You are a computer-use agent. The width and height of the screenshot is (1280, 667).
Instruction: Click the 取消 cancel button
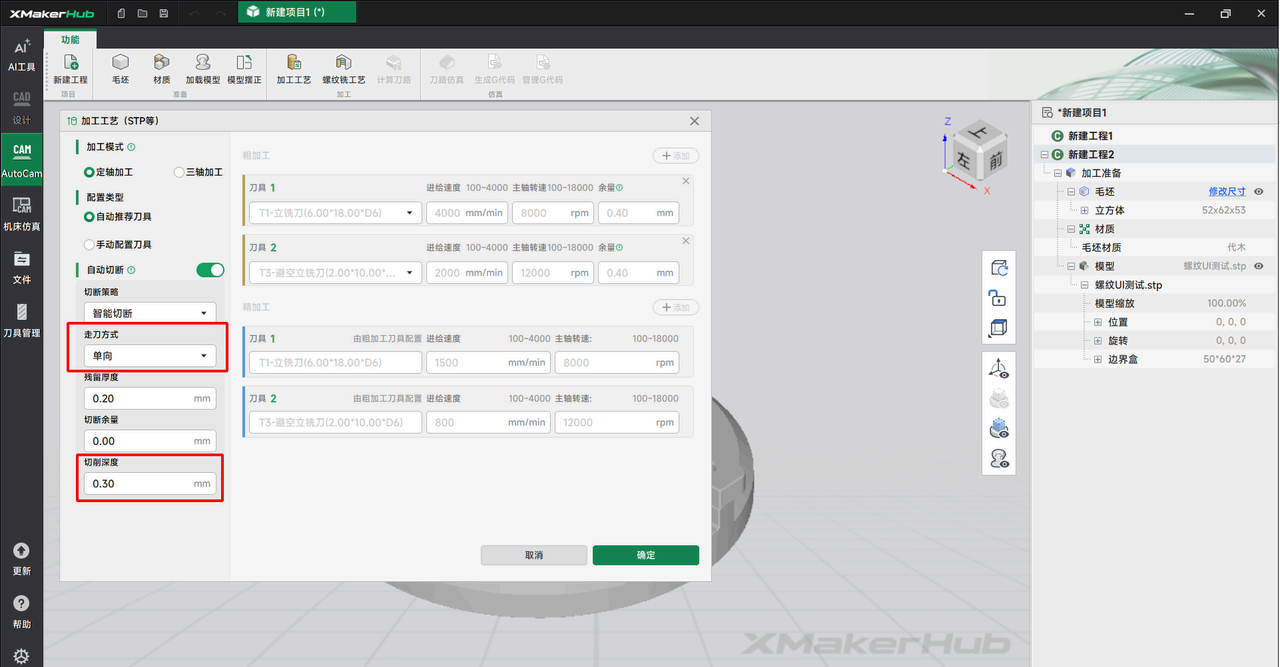pyautogui.click(x=533, y=555)
